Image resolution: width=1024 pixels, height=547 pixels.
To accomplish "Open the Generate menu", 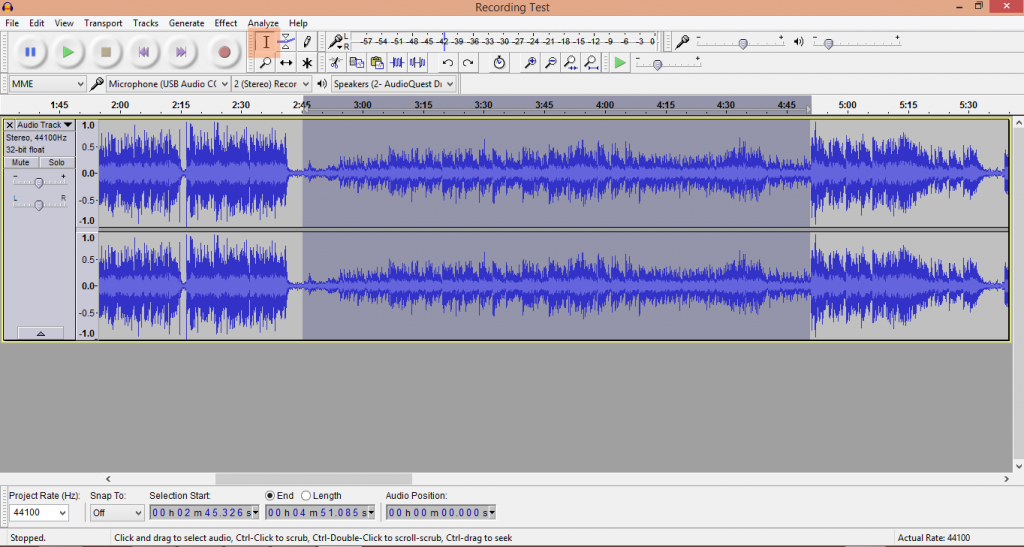I will pos(187,23).
